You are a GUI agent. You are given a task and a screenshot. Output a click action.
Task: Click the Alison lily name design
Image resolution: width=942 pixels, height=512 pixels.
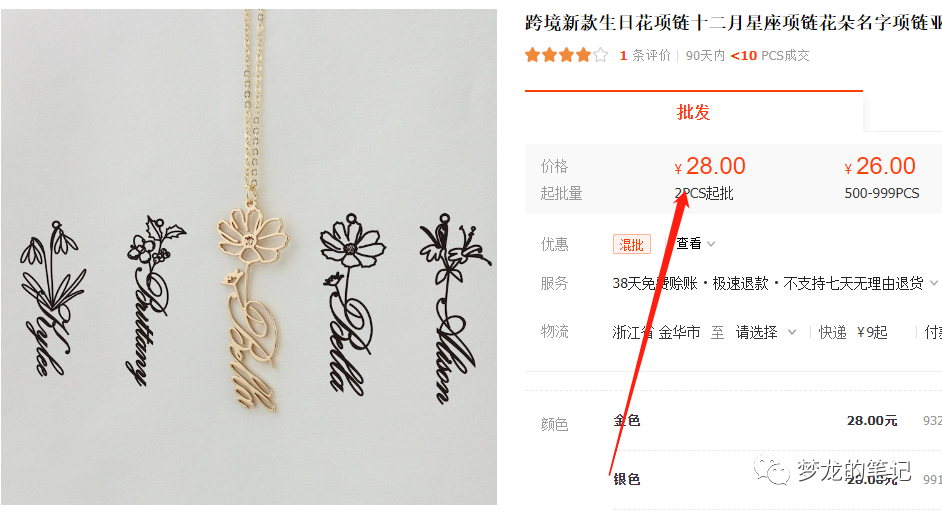[x=454, y=308]
